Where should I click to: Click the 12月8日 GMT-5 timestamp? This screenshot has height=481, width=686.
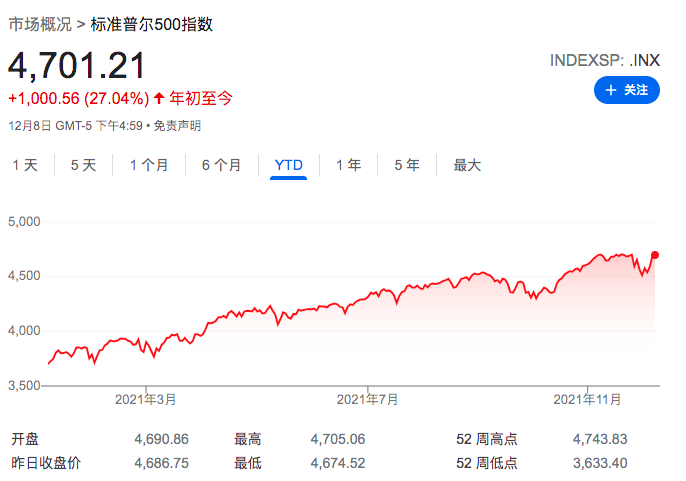[76, 126]
